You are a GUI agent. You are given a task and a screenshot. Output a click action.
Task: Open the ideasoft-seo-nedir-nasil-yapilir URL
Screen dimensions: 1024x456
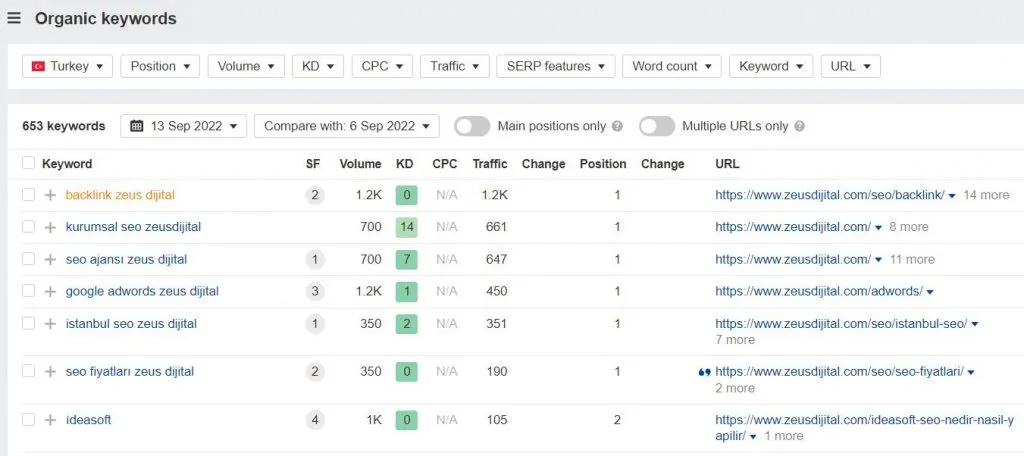coord(865,427)
